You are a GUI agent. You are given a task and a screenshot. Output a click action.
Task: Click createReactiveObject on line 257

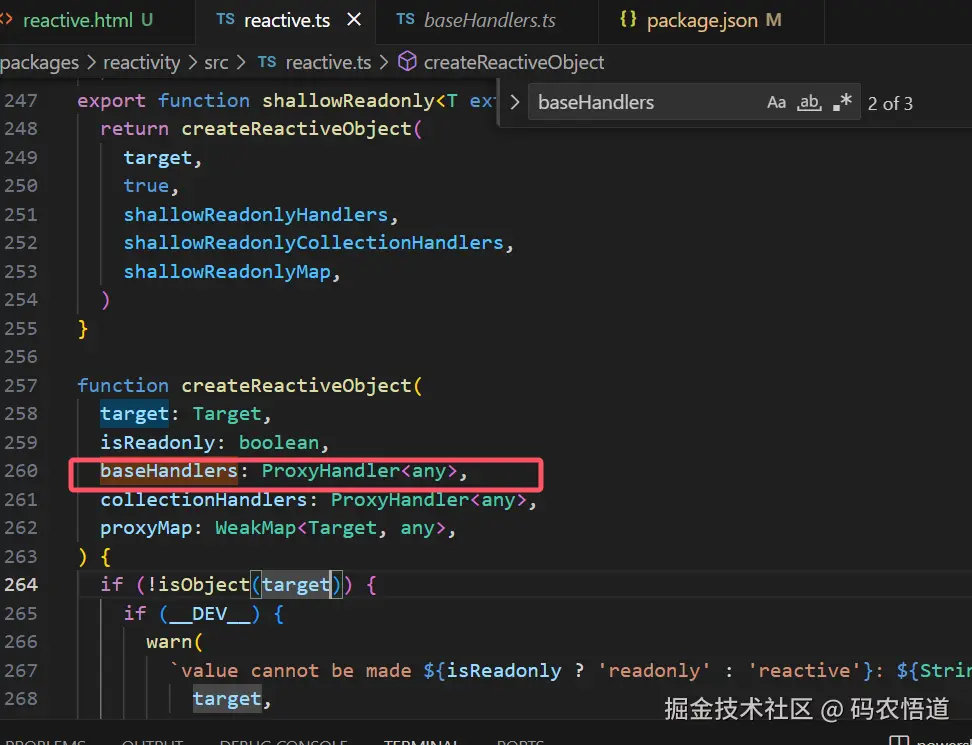pos(296,386)
